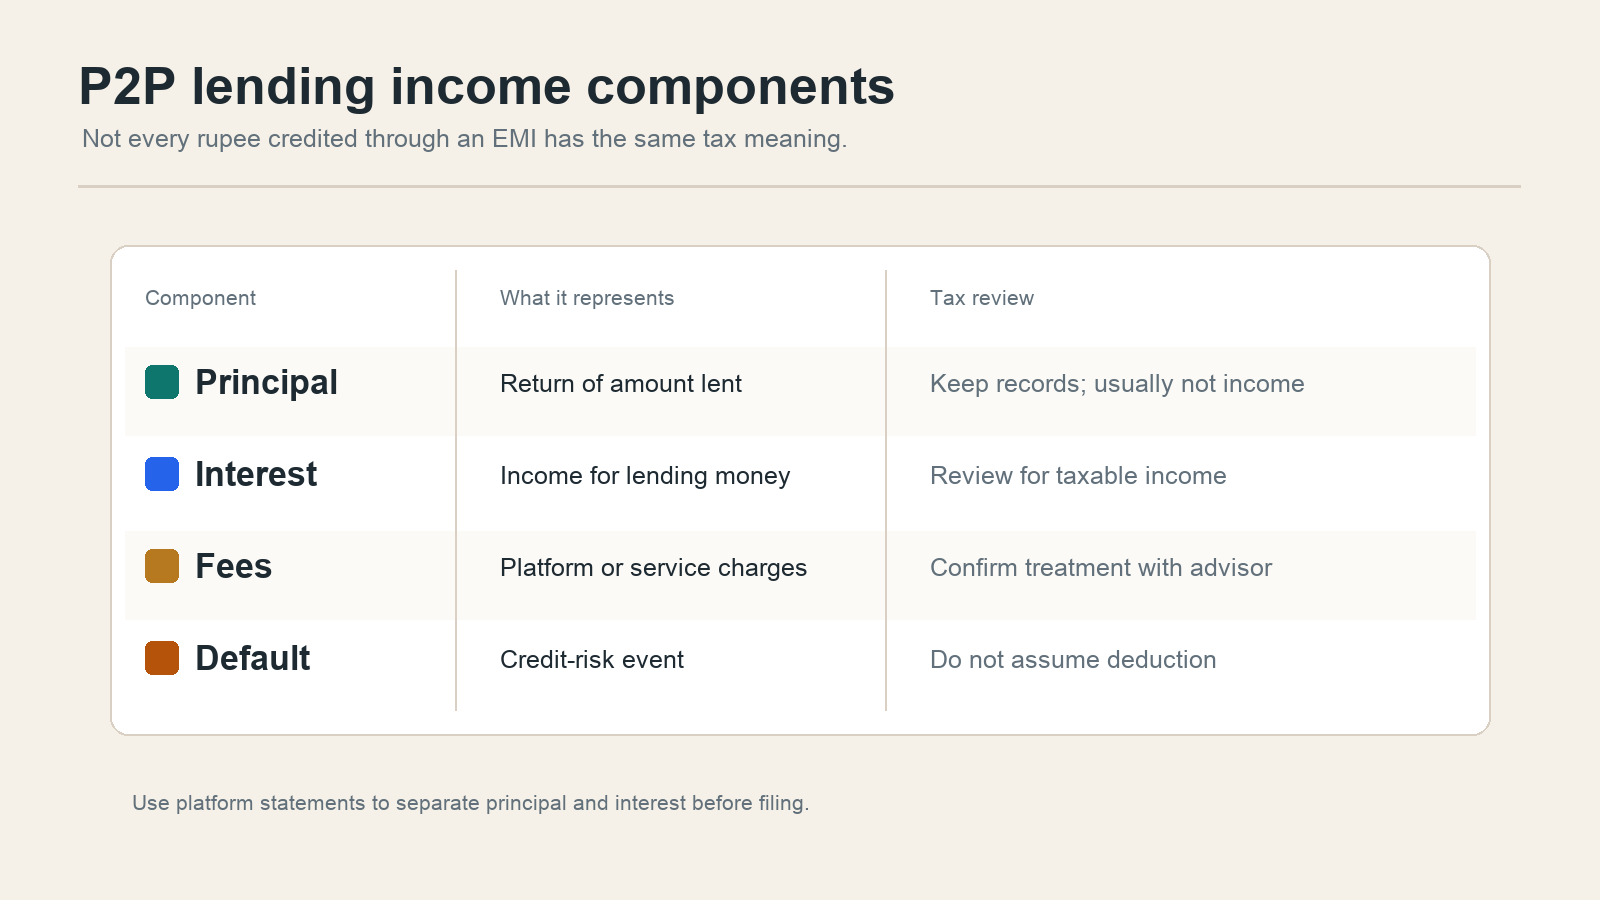Click 'Confirm treatment with advisor' text
This screenshot has width=1600, height=900.
[1101, 568]
